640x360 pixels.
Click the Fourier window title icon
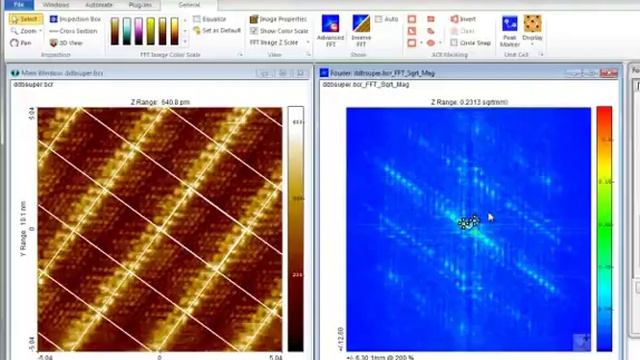coord(324,73)
